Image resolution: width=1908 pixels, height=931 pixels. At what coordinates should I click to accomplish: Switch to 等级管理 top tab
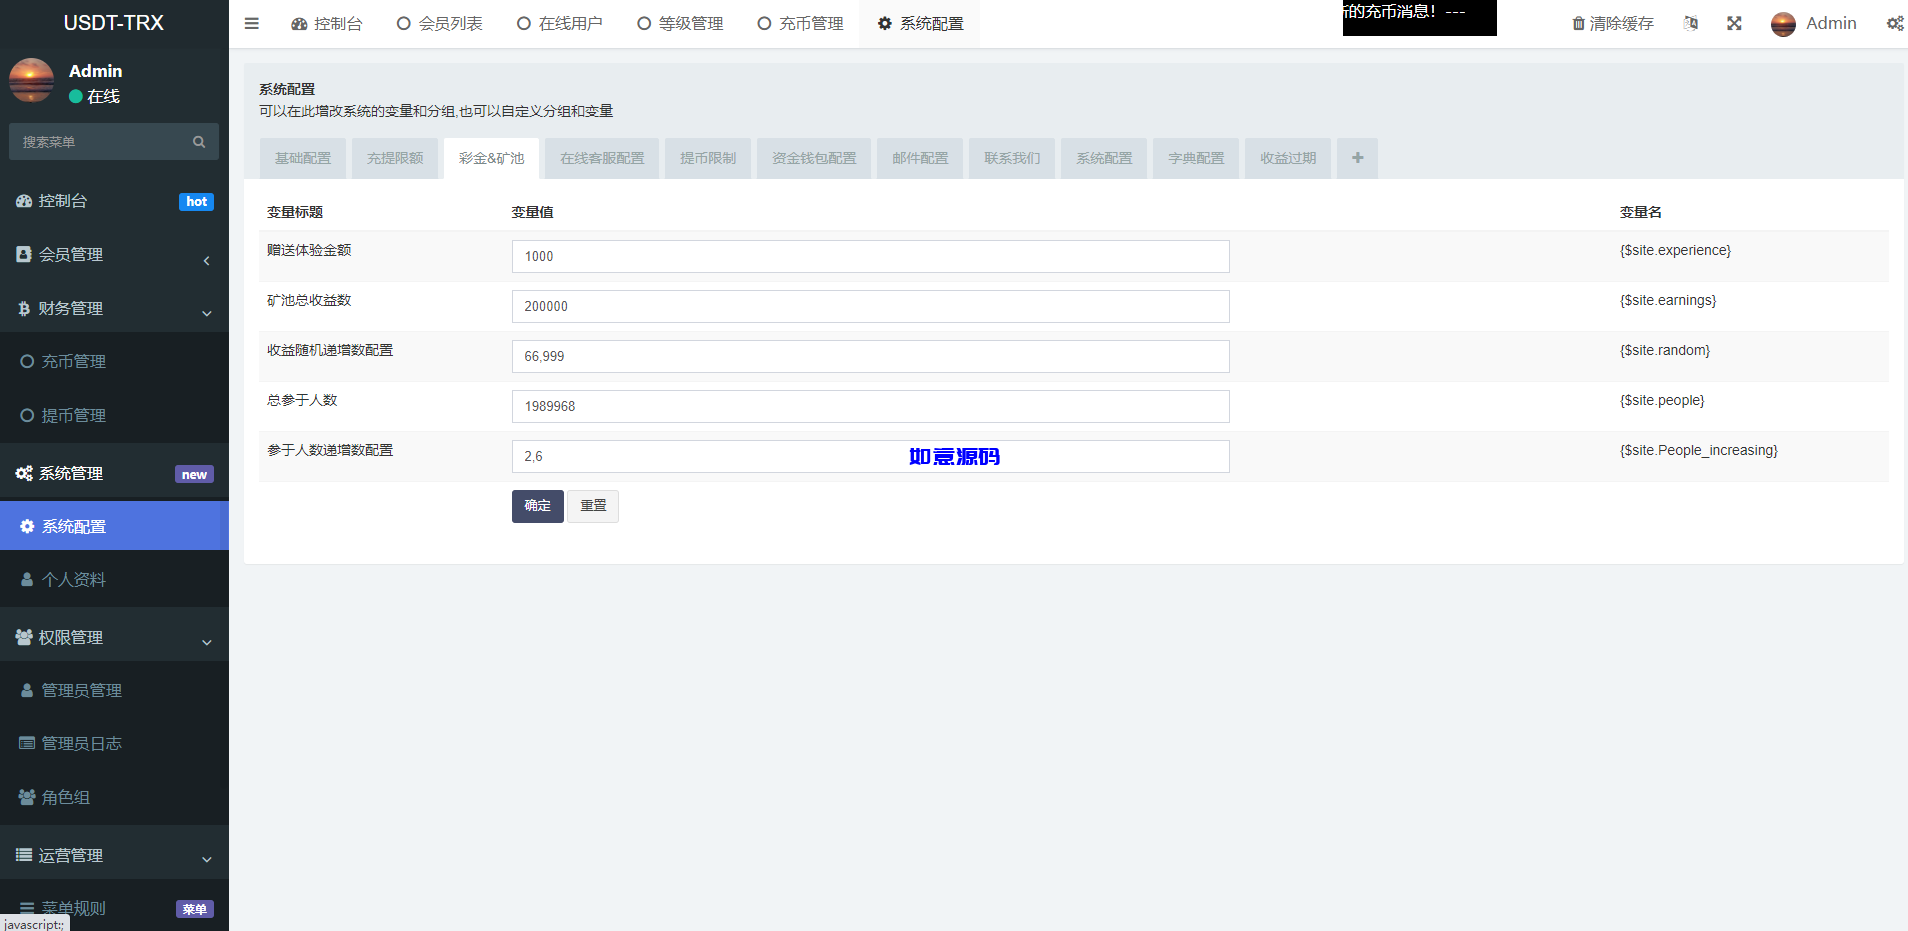(680, 23)
